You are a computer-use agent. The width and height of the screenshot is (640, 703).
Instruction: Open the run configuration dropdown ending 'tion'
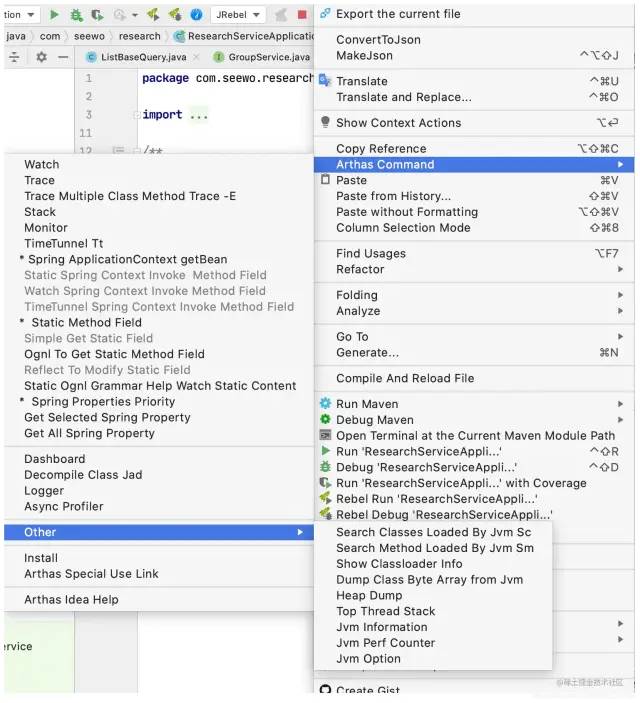pos(20,15)
